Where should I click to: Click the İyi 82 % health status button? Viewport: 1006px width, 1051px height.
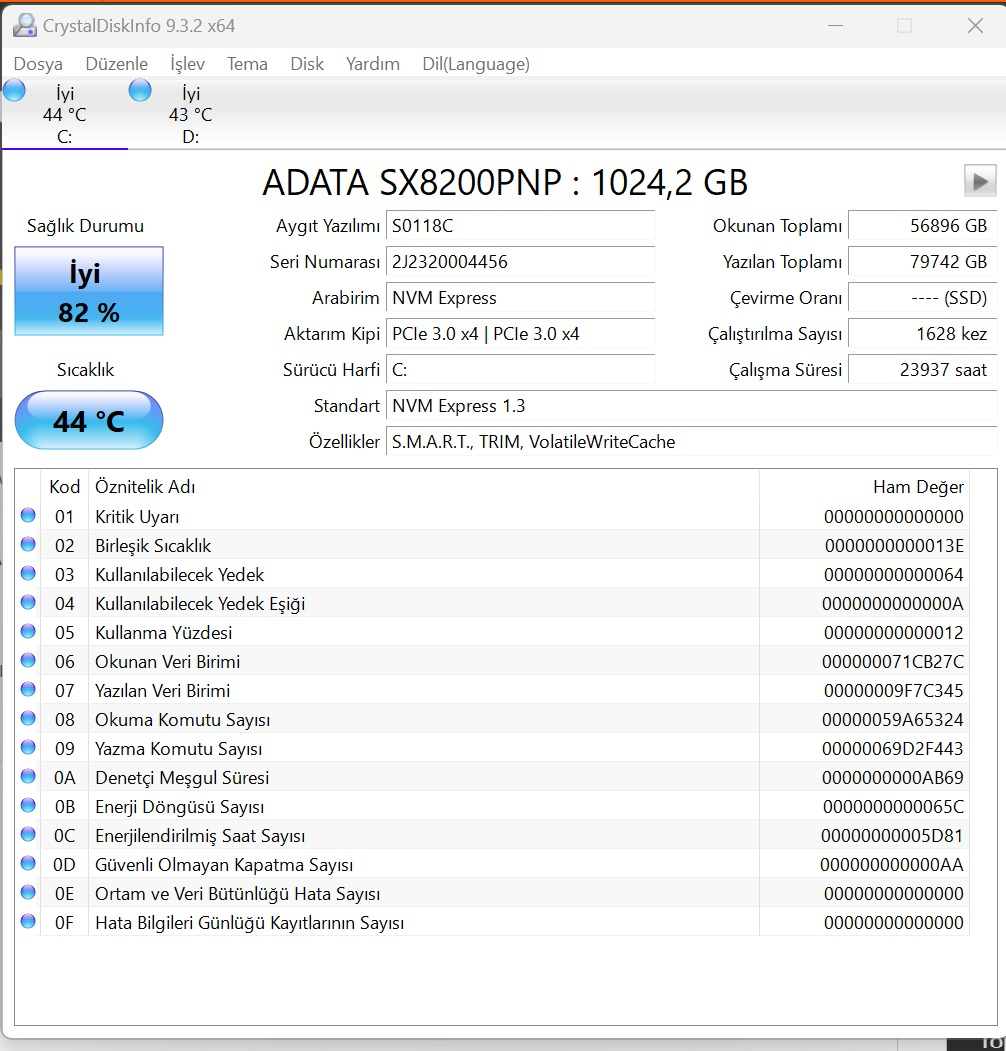(89, 291)
